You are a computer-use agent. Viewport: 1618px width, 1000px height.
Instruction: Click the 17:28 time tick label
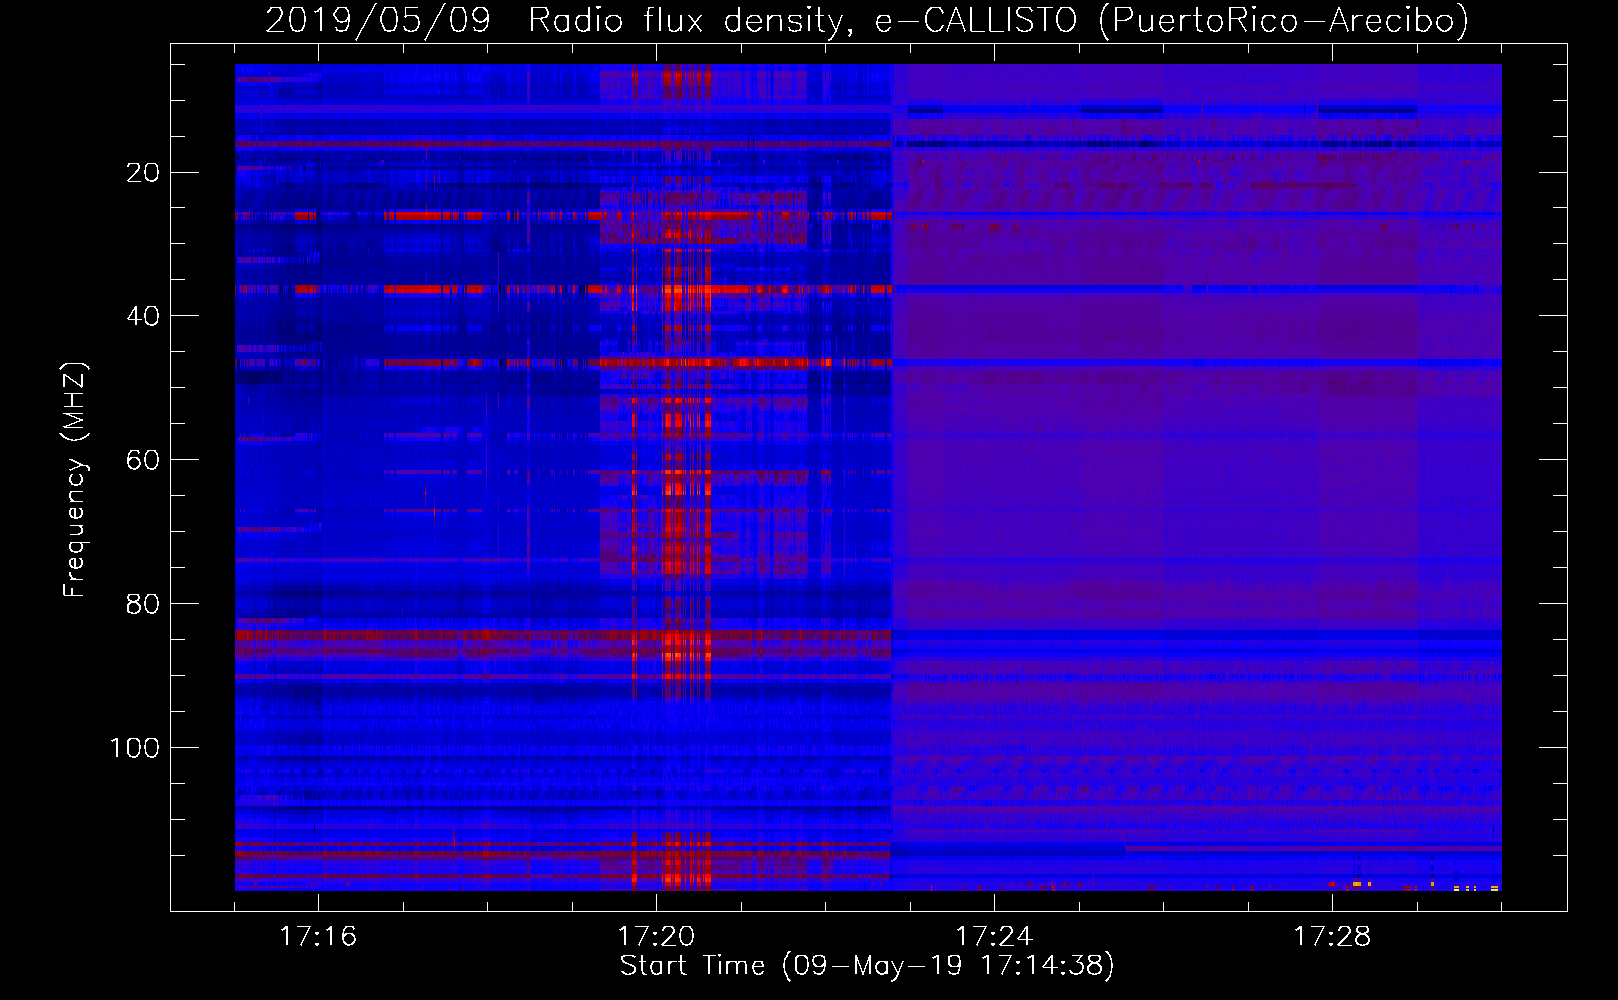(1332, 937)
